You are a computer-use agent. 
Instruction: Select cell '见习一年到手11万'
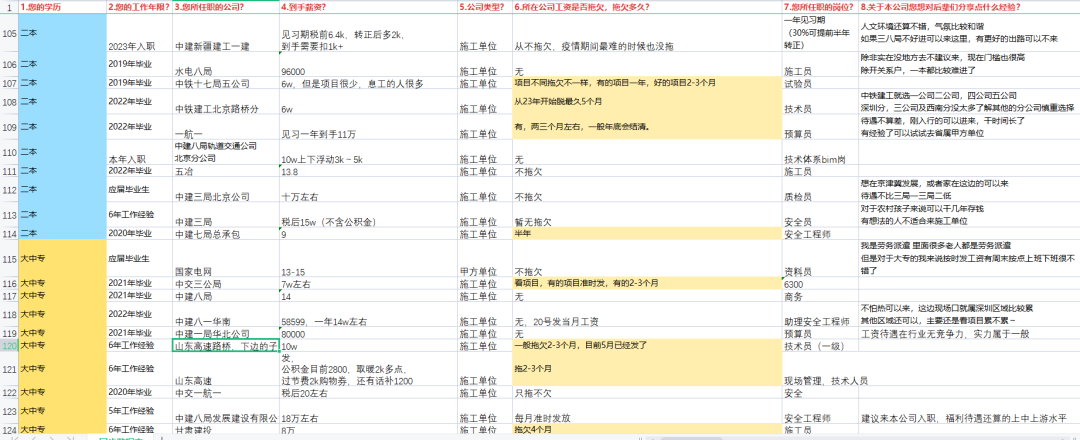pos(368,128)
